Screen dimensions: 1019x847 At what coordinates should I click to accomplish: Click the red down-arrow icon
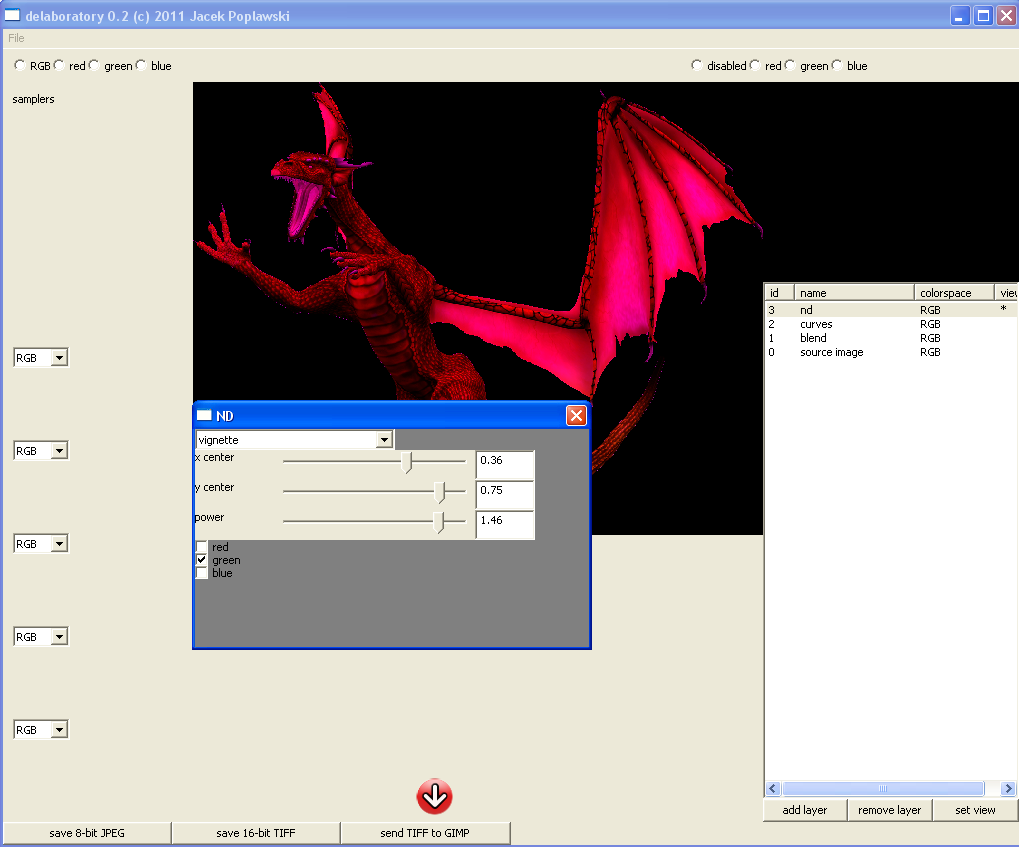pos(434,796)
